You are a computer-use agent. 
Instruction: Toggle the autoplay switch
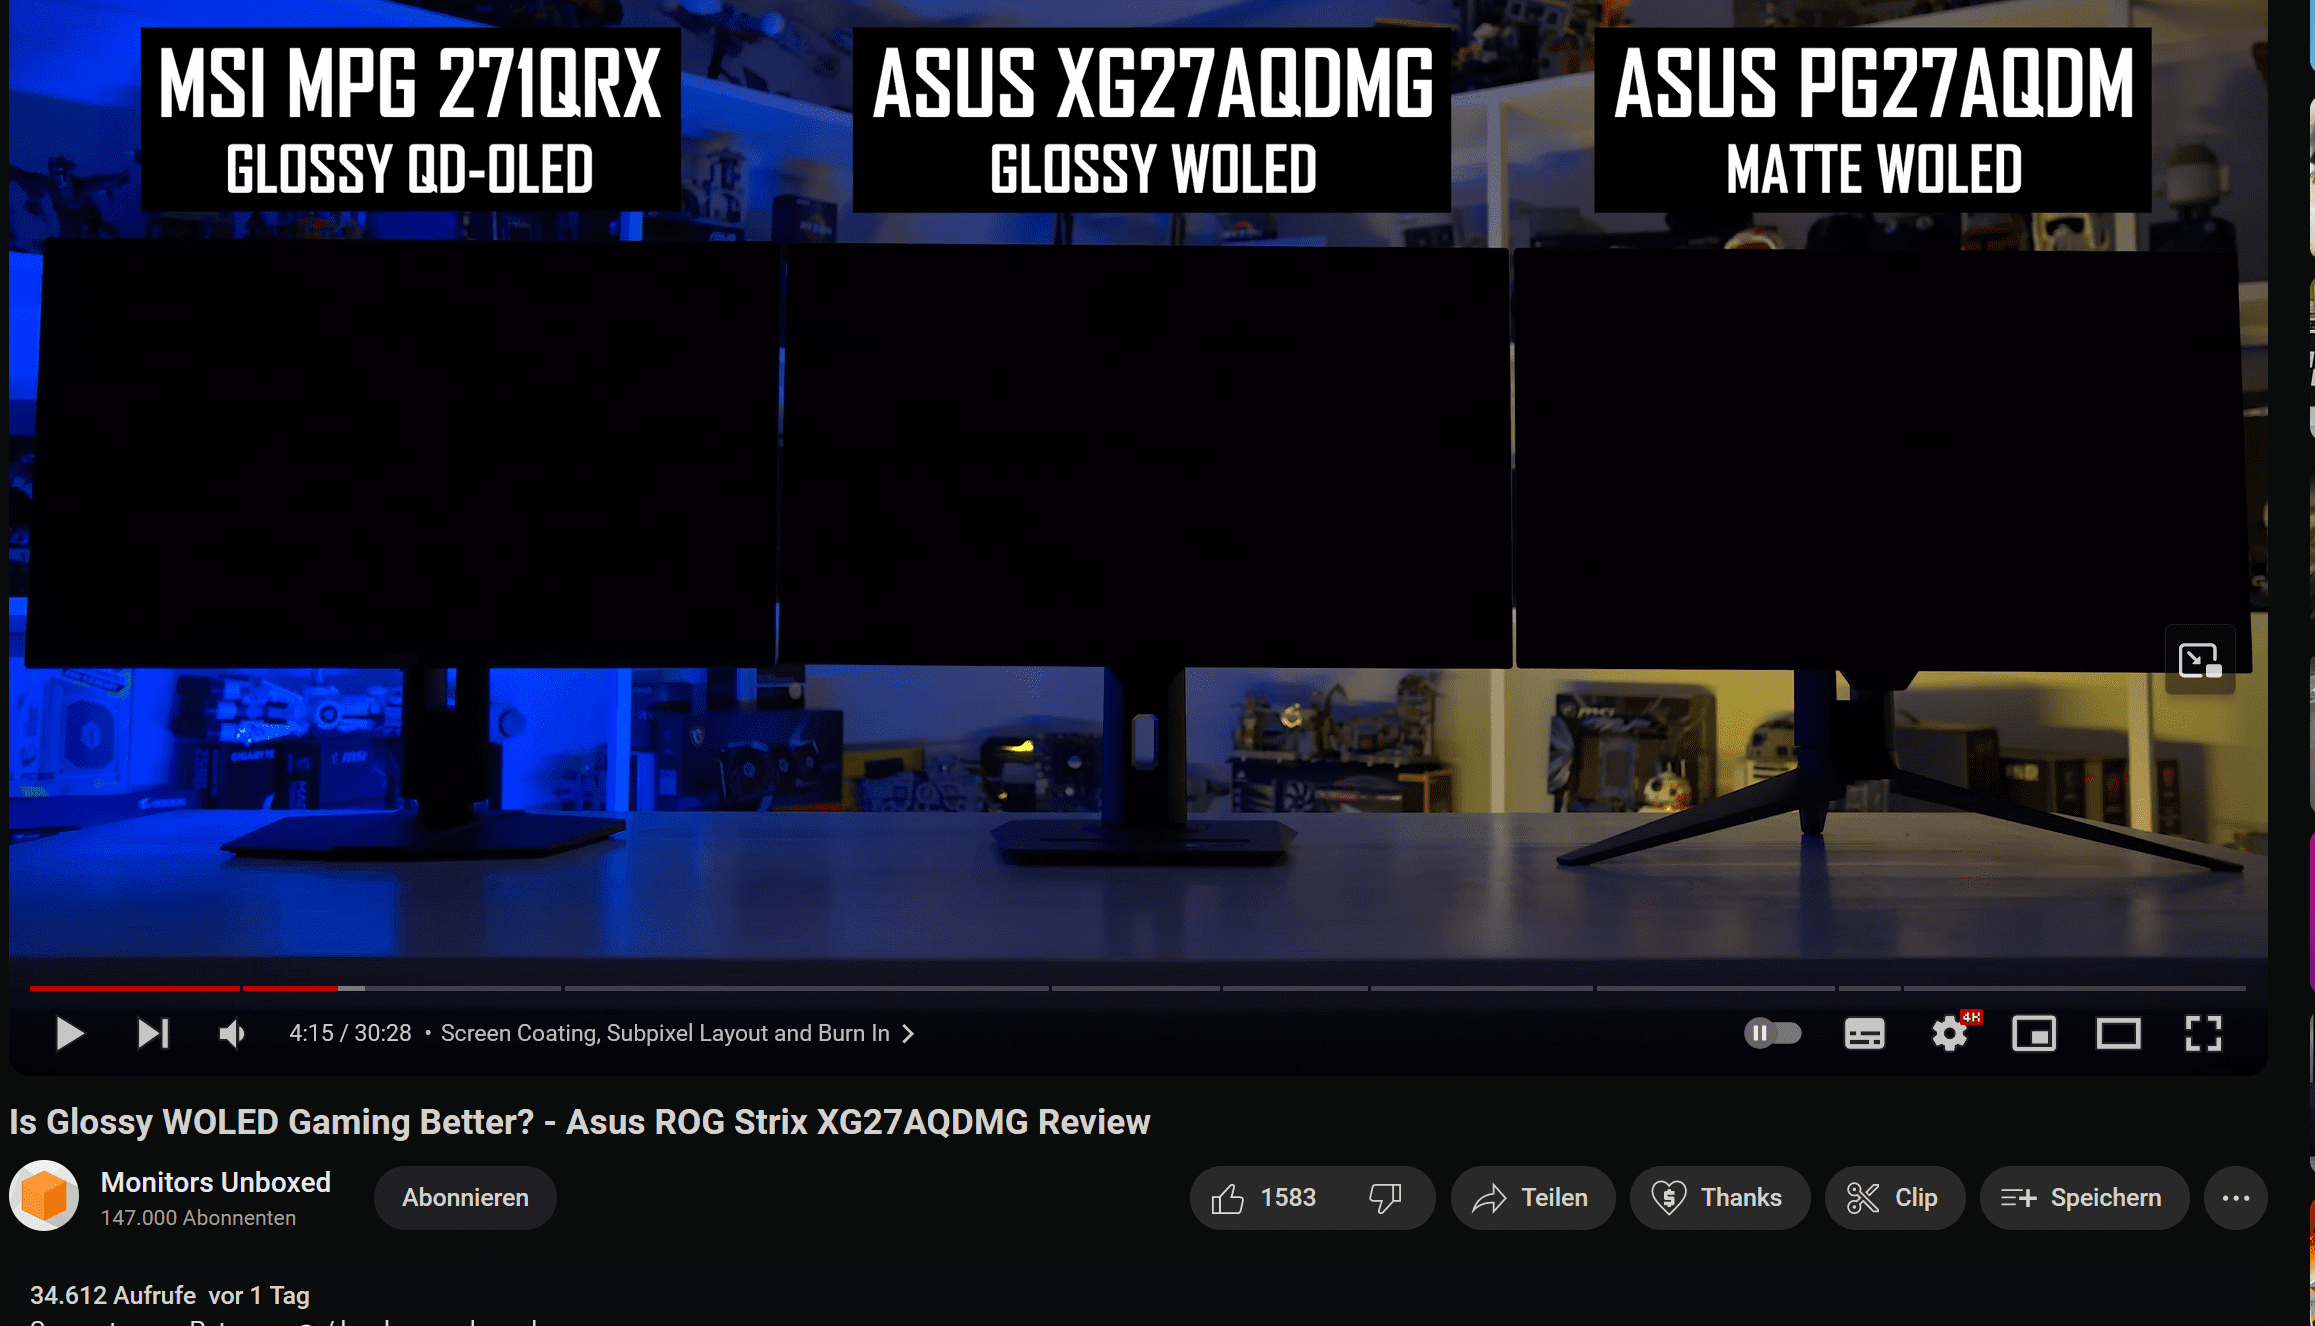[1772, 1033]
